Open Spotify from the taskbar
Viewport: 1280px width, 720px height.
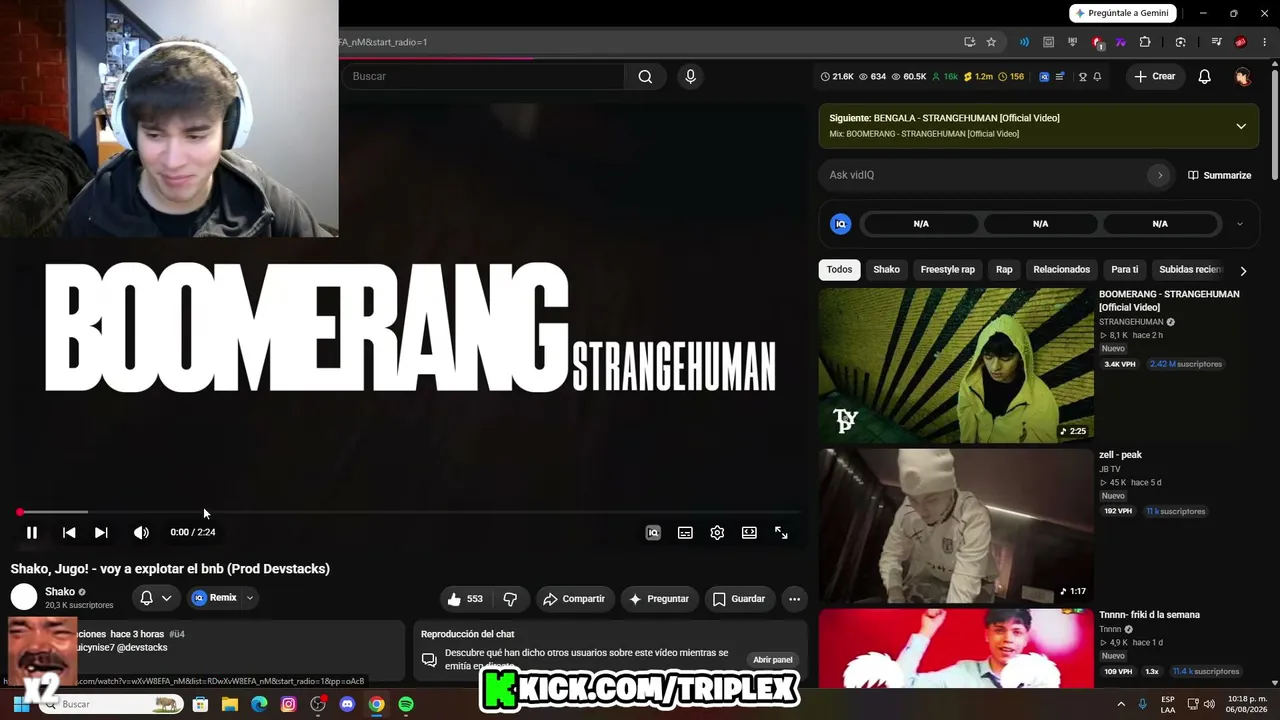coord(405,704)
